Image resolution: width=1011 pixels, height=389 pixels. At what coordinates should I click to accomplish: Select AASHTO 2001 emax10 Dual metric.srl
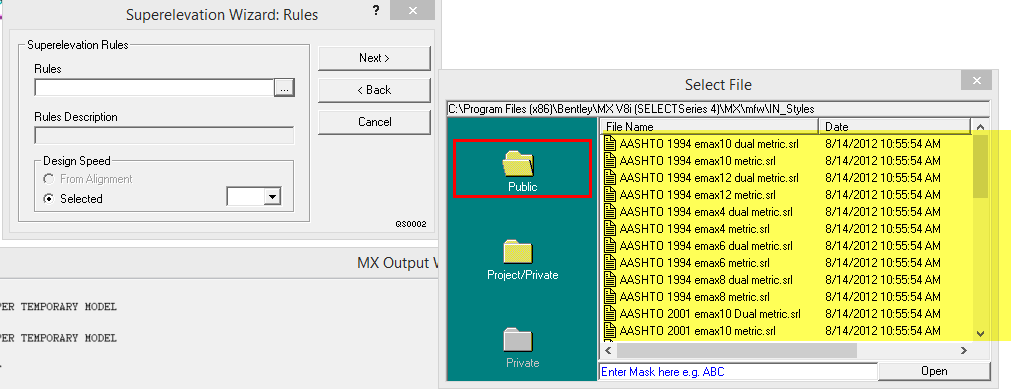pyautogui.click(x=710, y=314)
